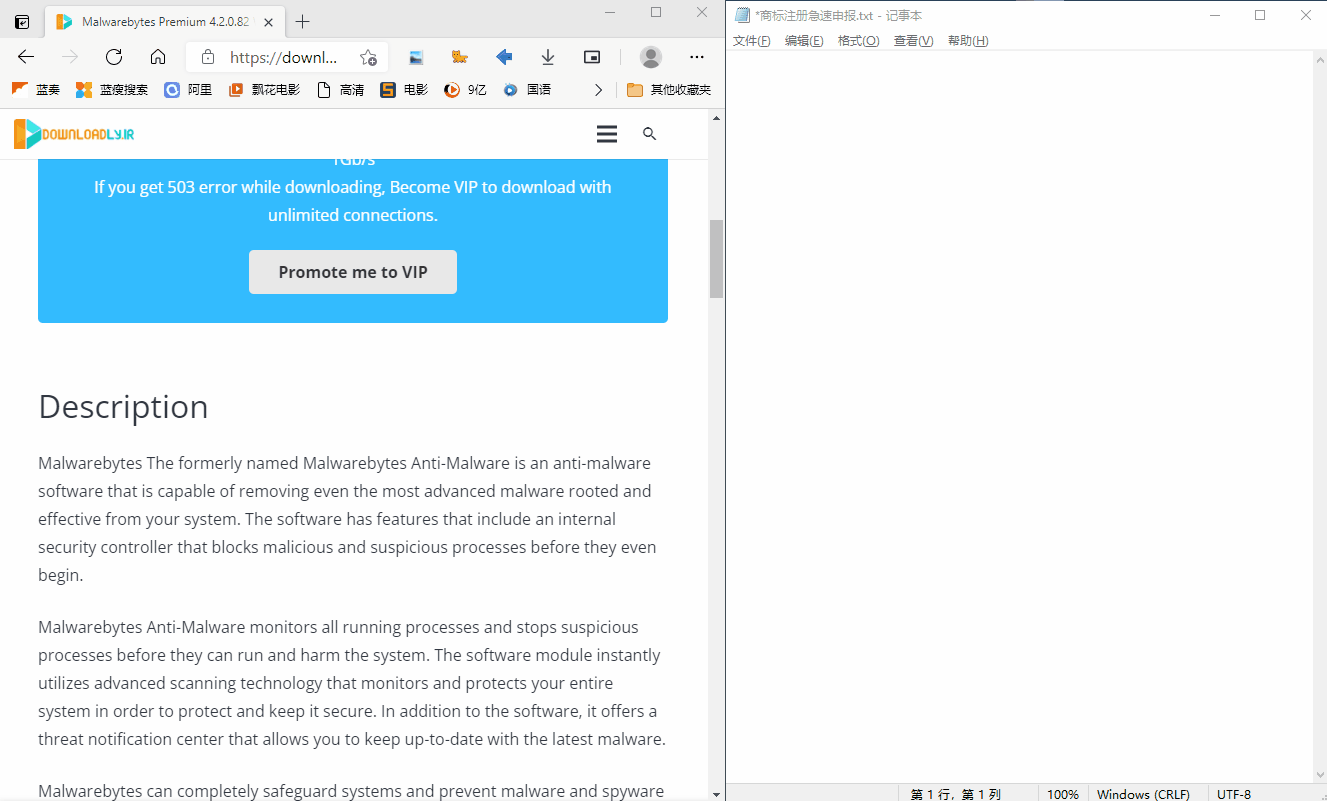Click the browser page scrollbar thumb
This screenshot has width=1327, height=801.
coord(716,259)
